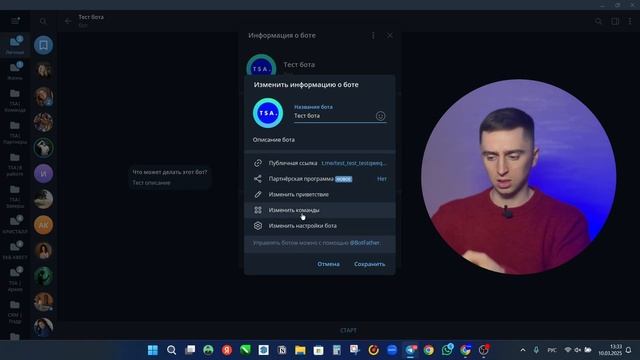The height and width of the screenshot is (360, 640).
Task: Open Windows Start menu
Action: 153,350
